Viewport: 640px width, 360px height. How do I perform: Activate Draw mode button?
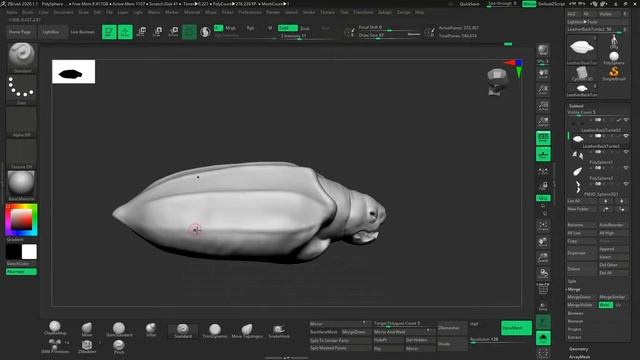click(125, 32)
